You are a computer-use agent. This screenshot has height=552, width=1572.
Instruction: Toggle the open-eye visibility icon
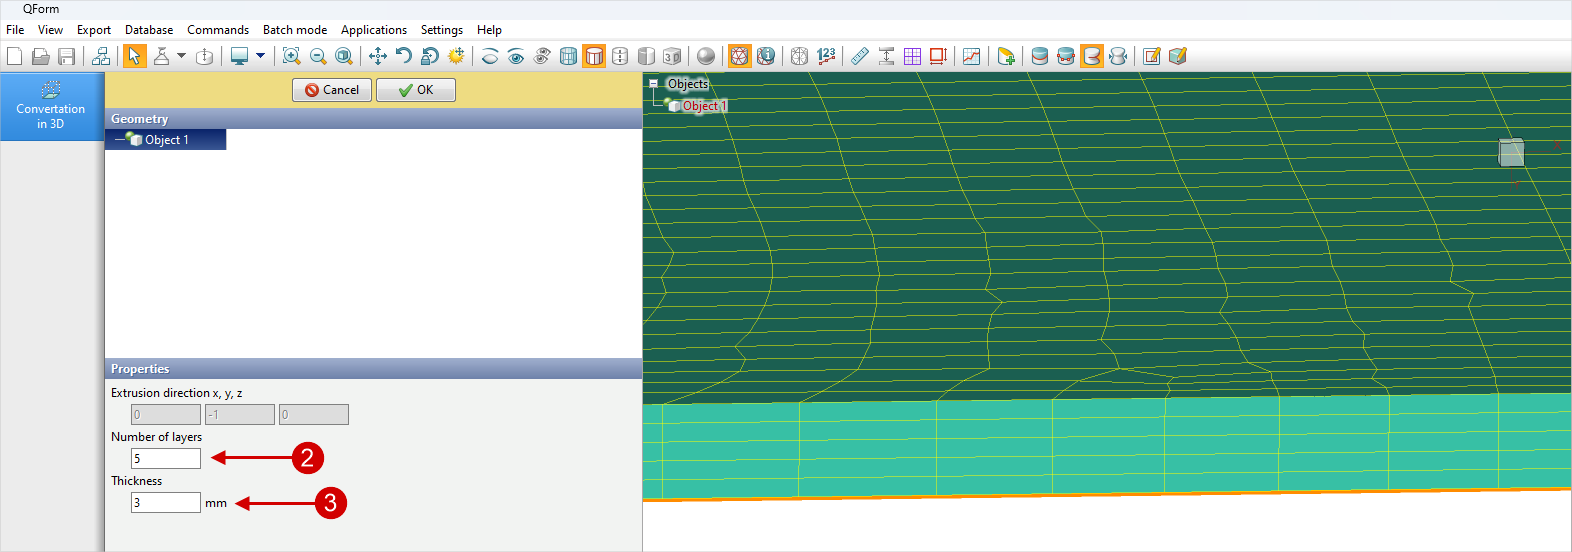coord(516,56)
